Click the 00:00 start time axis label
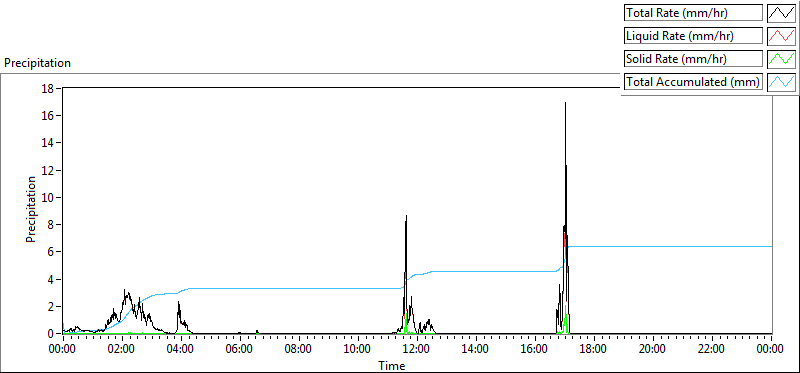 click(63, 350)
